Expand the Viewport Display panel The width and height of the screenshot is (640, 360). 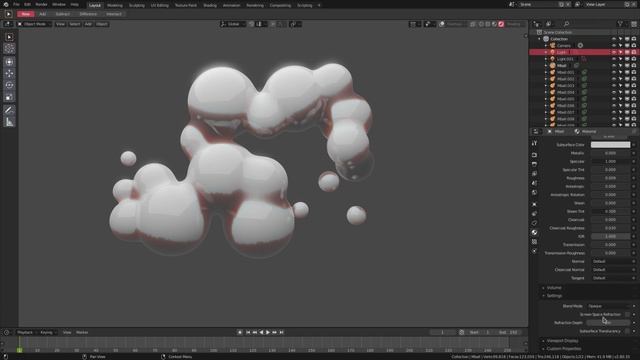(x=562, y=340)
